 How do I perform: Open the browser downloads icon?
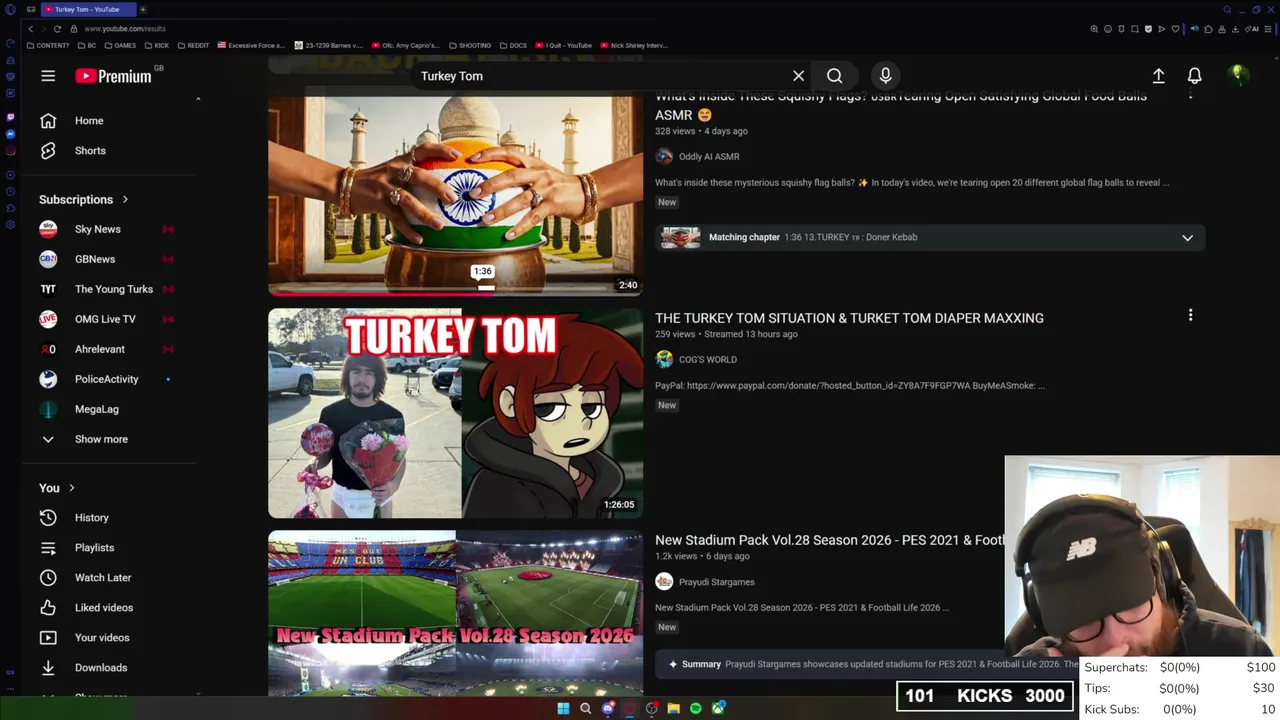1235,29
